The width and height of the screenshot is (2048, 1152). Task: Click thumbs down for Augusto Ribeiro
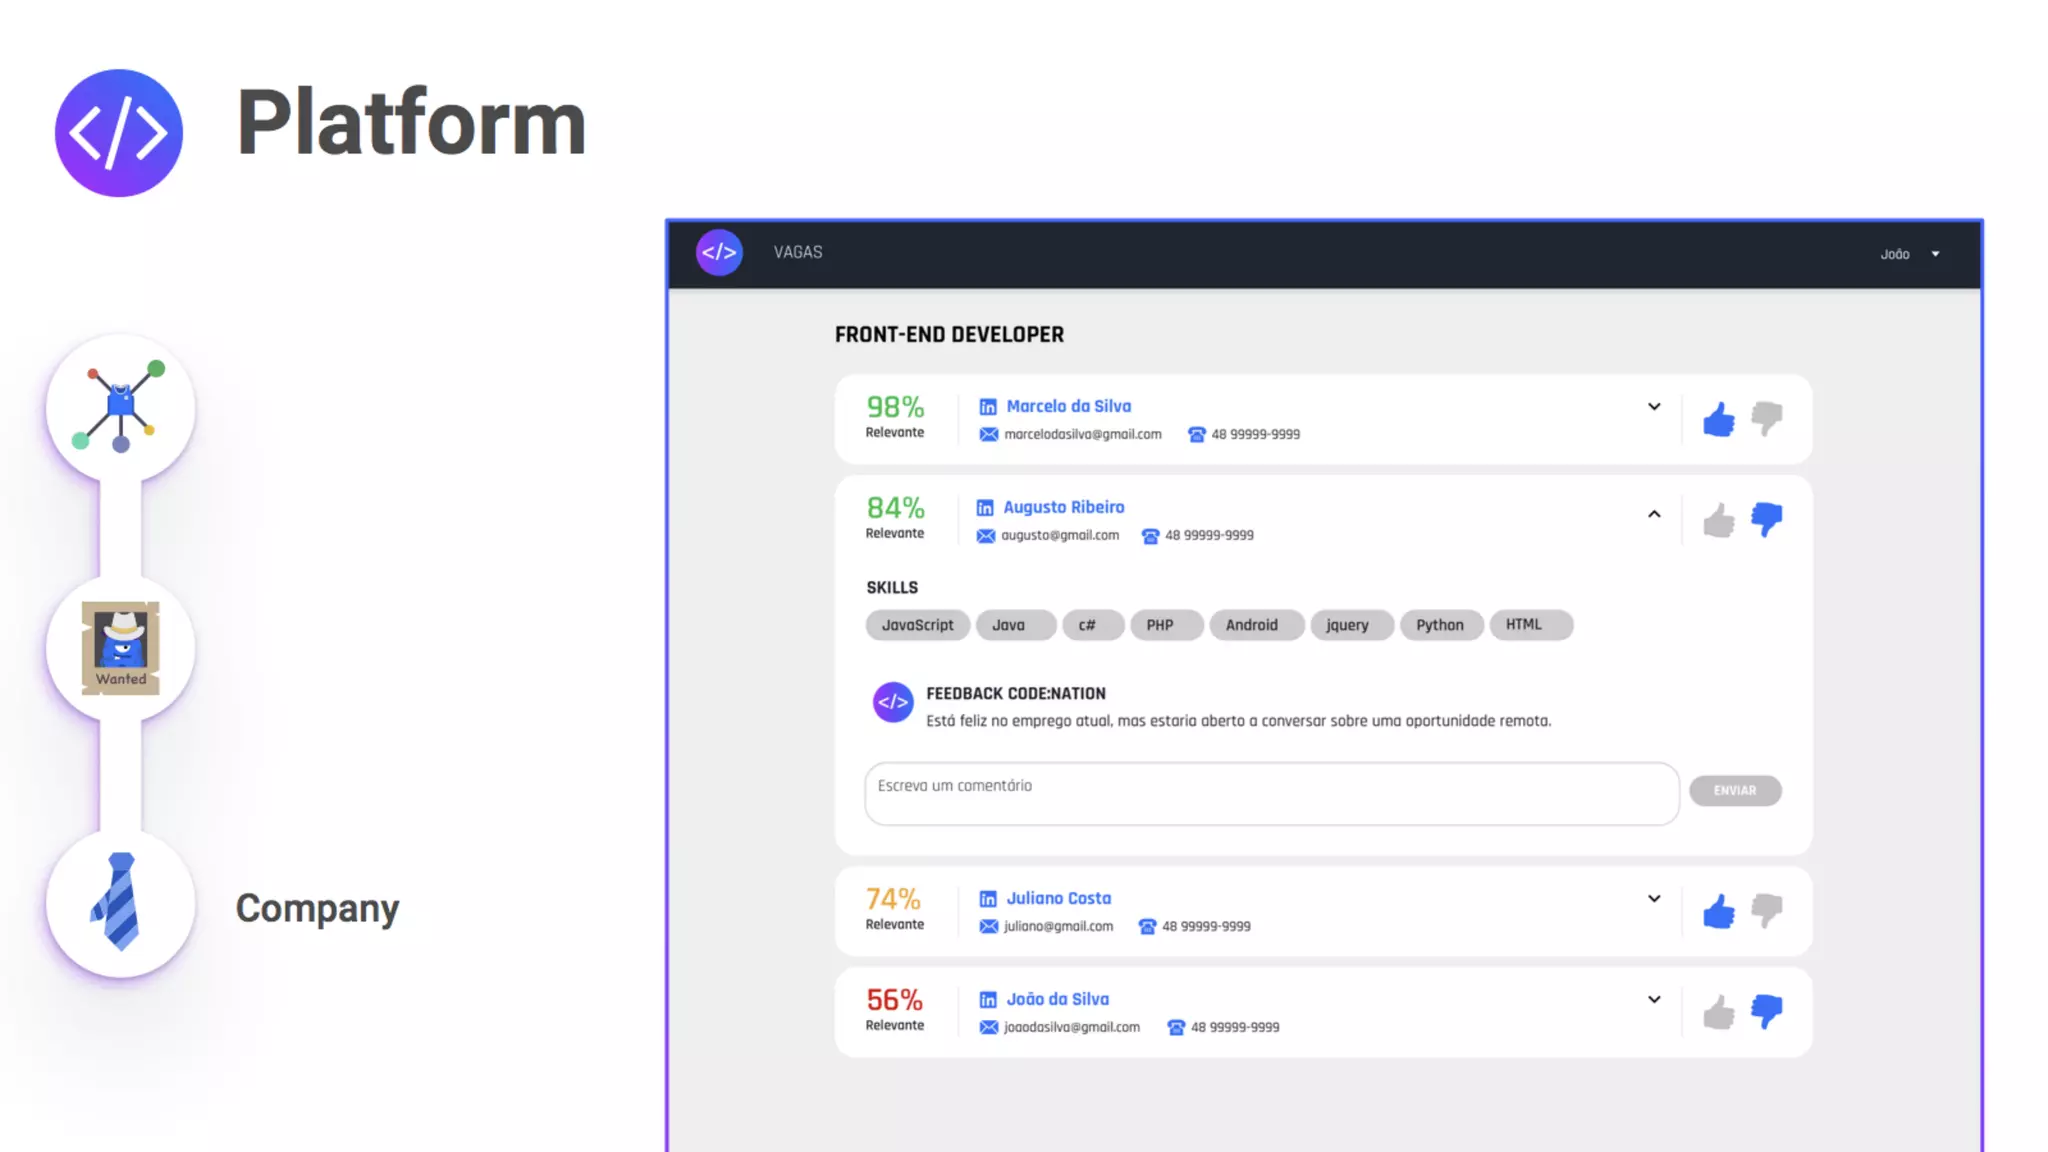1766,519
